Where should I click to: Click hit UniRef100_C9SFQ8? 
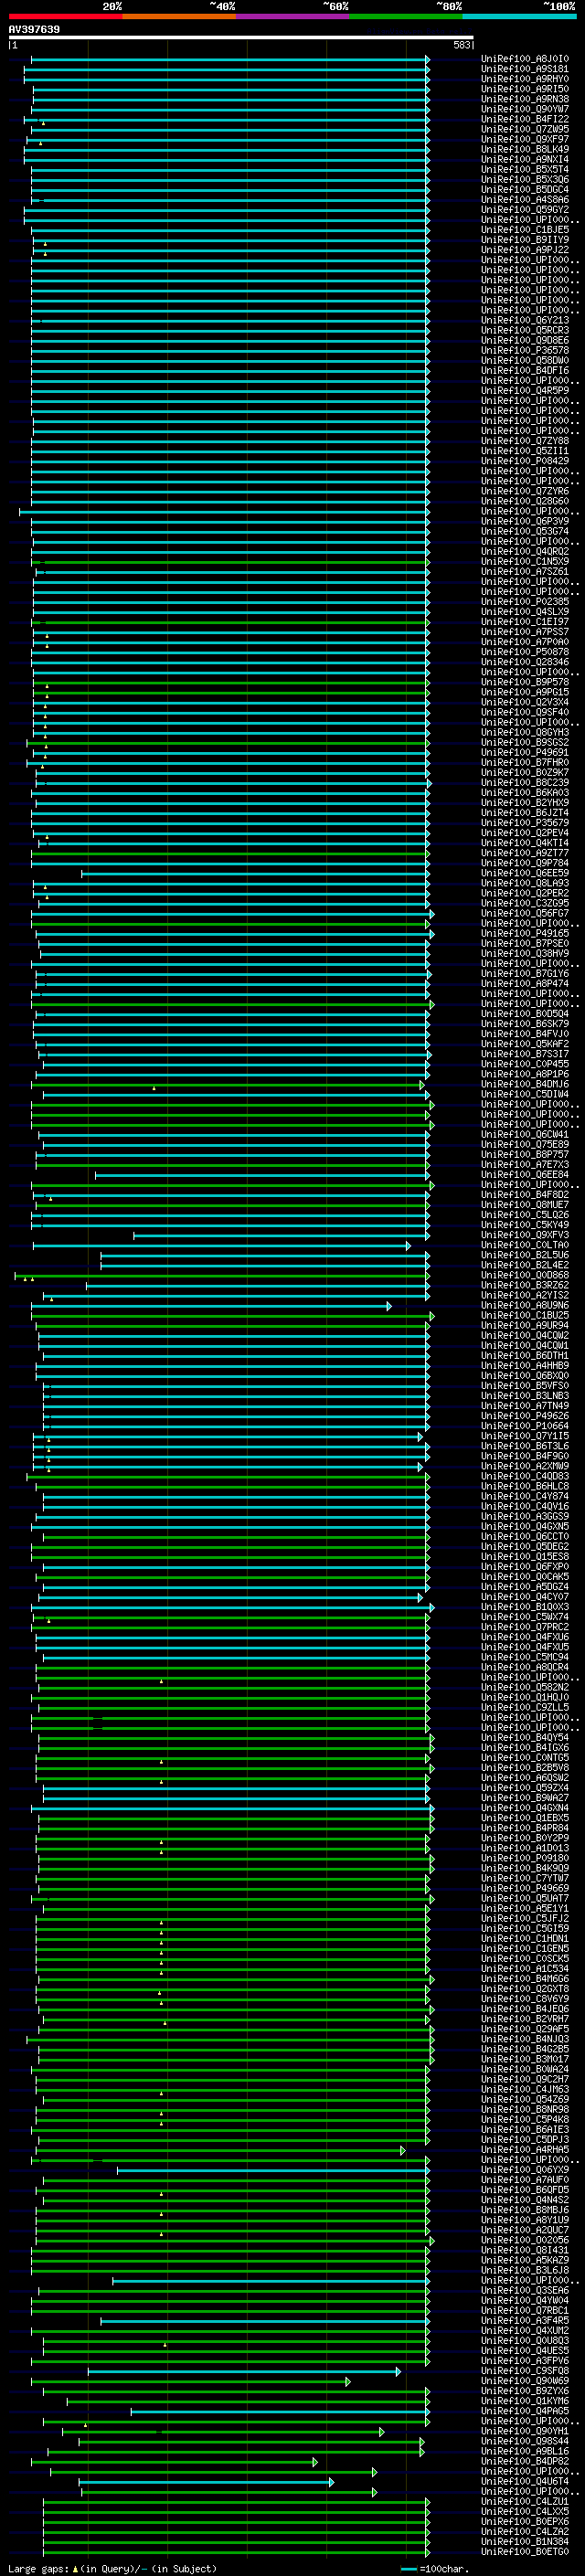click(x=525, y=2370)
